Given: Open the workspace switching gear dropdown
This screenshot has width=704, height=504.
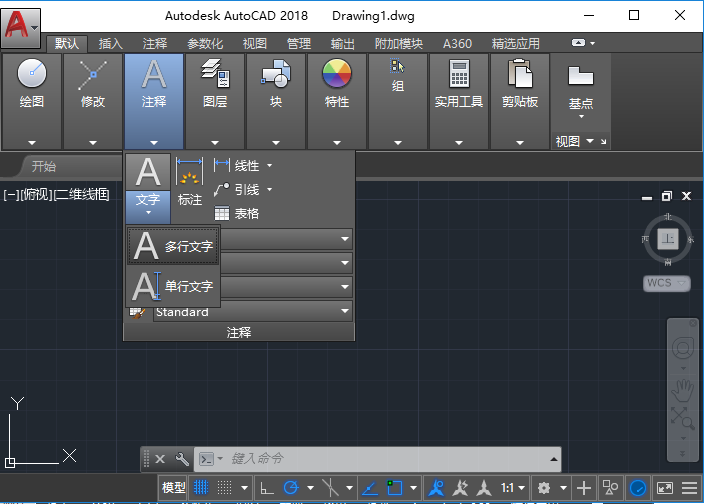Looking at the screenshot, I should [x=563, y=488].
